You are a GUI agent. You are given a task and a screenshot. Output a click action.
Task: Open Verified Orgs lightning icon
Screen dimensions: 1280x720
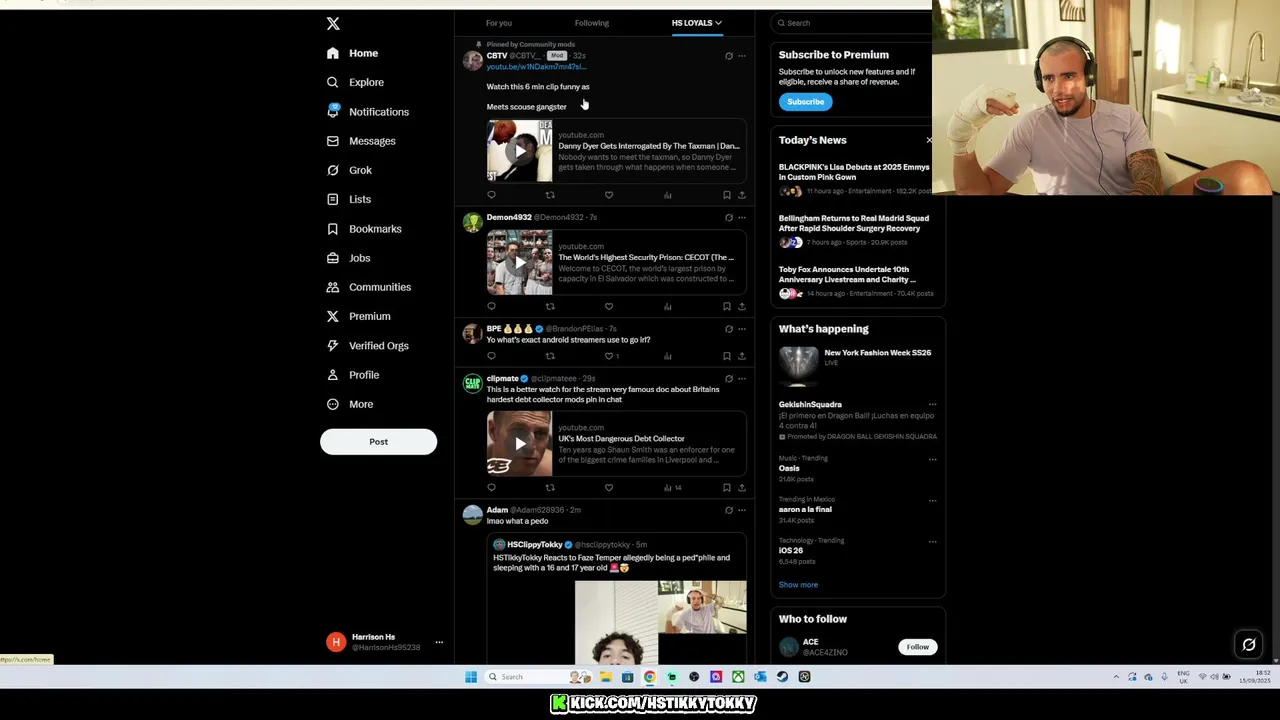333,346
